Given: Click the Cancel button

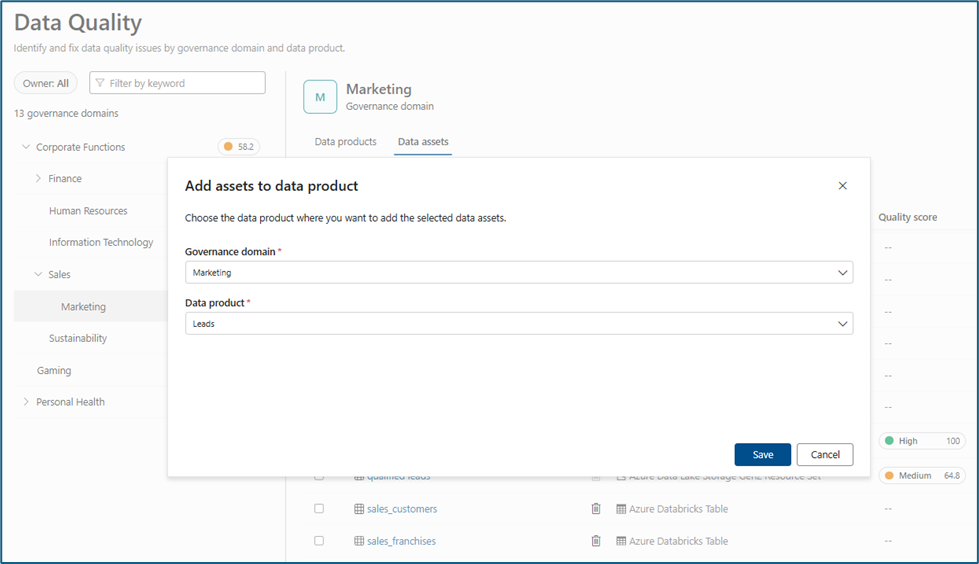Looking at the screenshot, I should [825, 455].
